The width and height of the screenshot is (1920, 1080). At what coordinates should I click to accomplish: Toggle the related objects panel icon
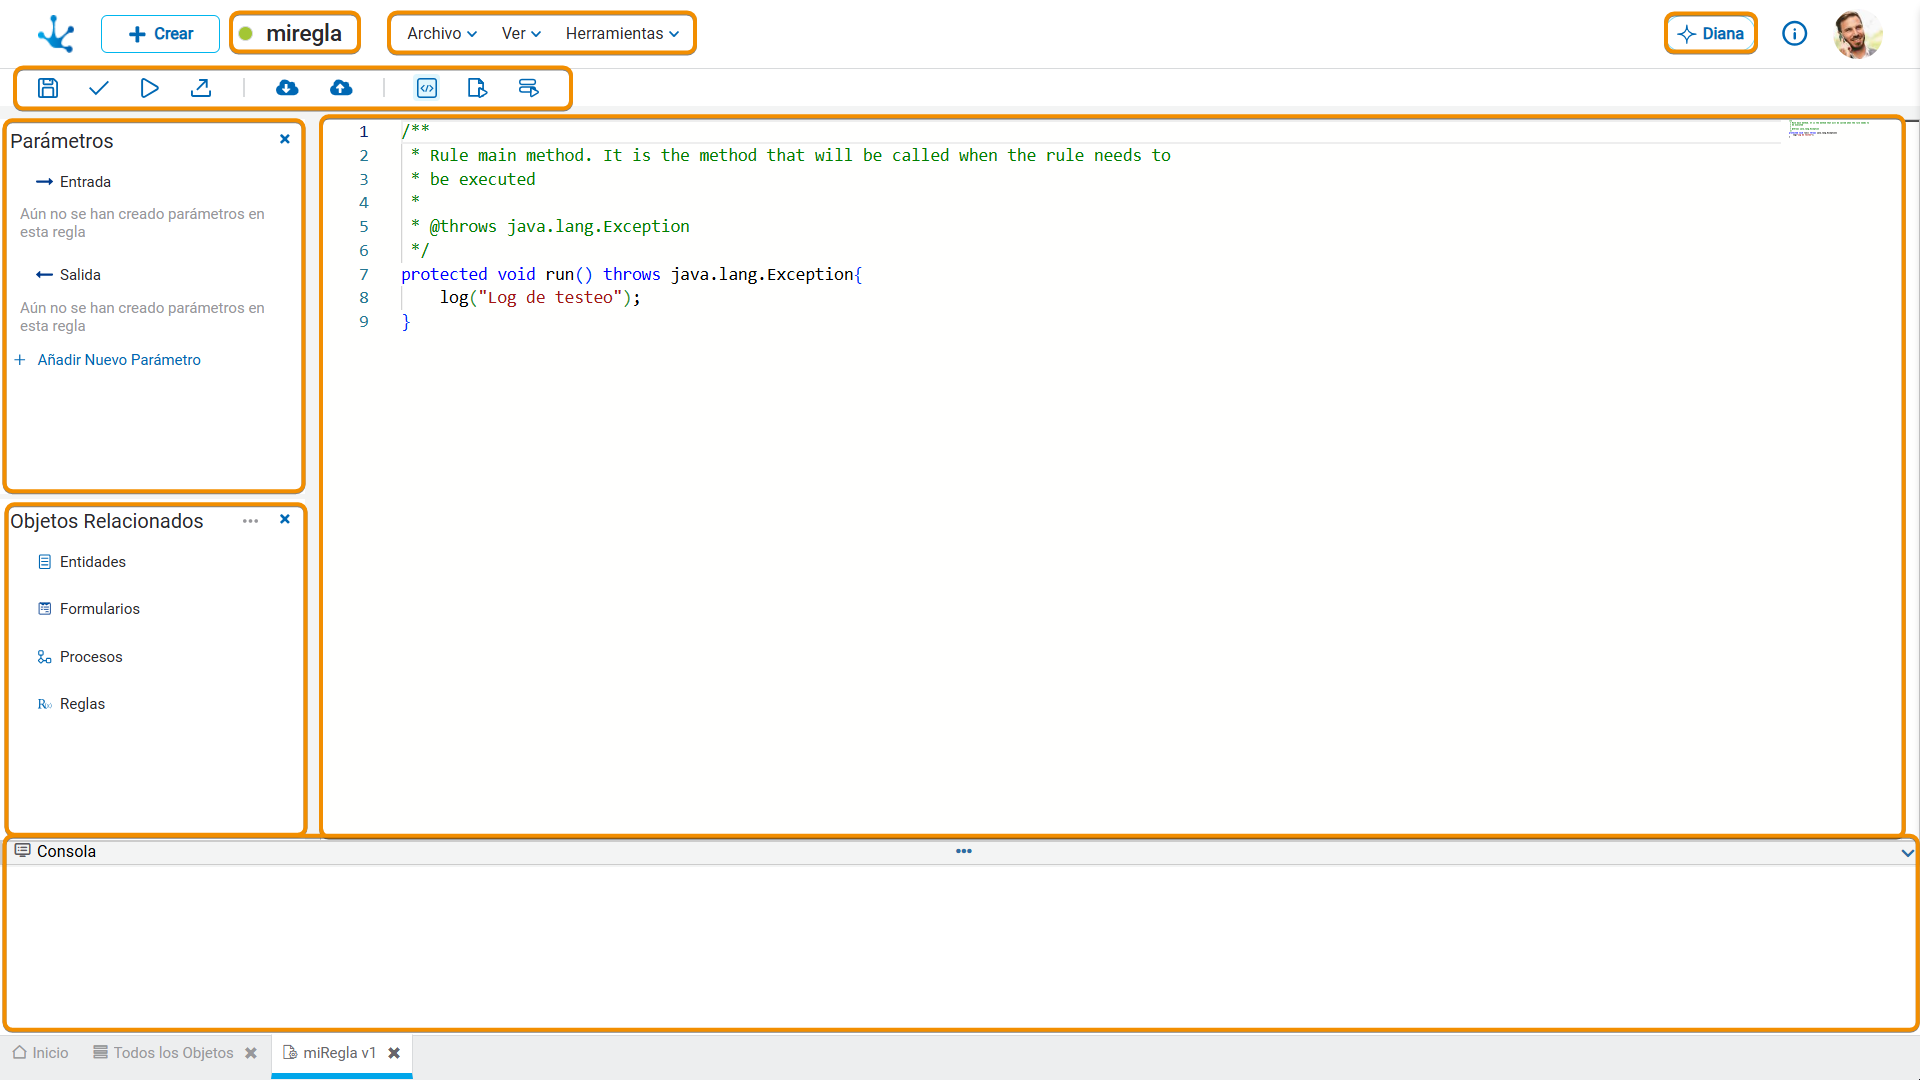pyautogui.click(x=477, y=88)
